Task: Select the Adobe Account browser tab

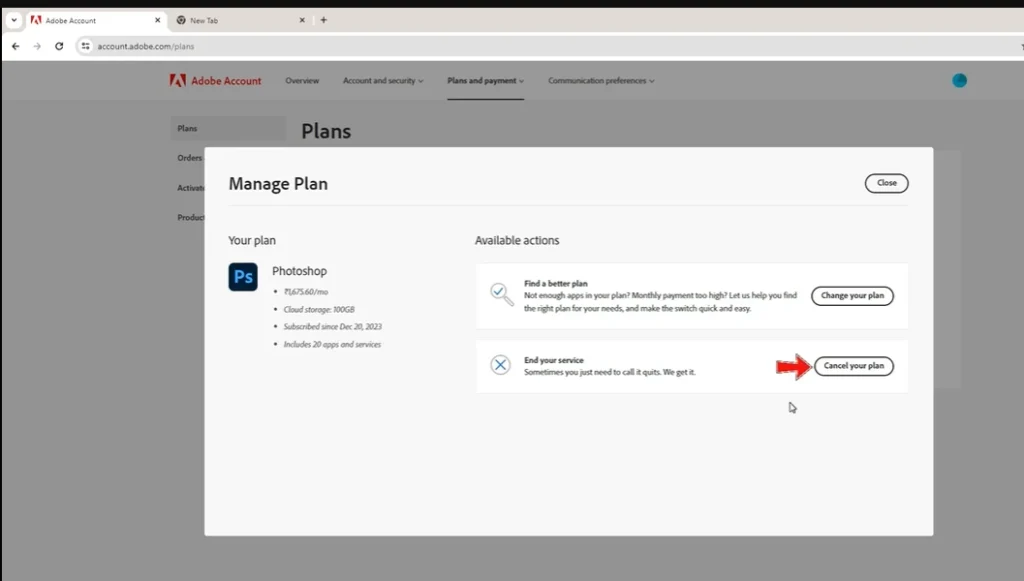Action: tap(97, 20)
